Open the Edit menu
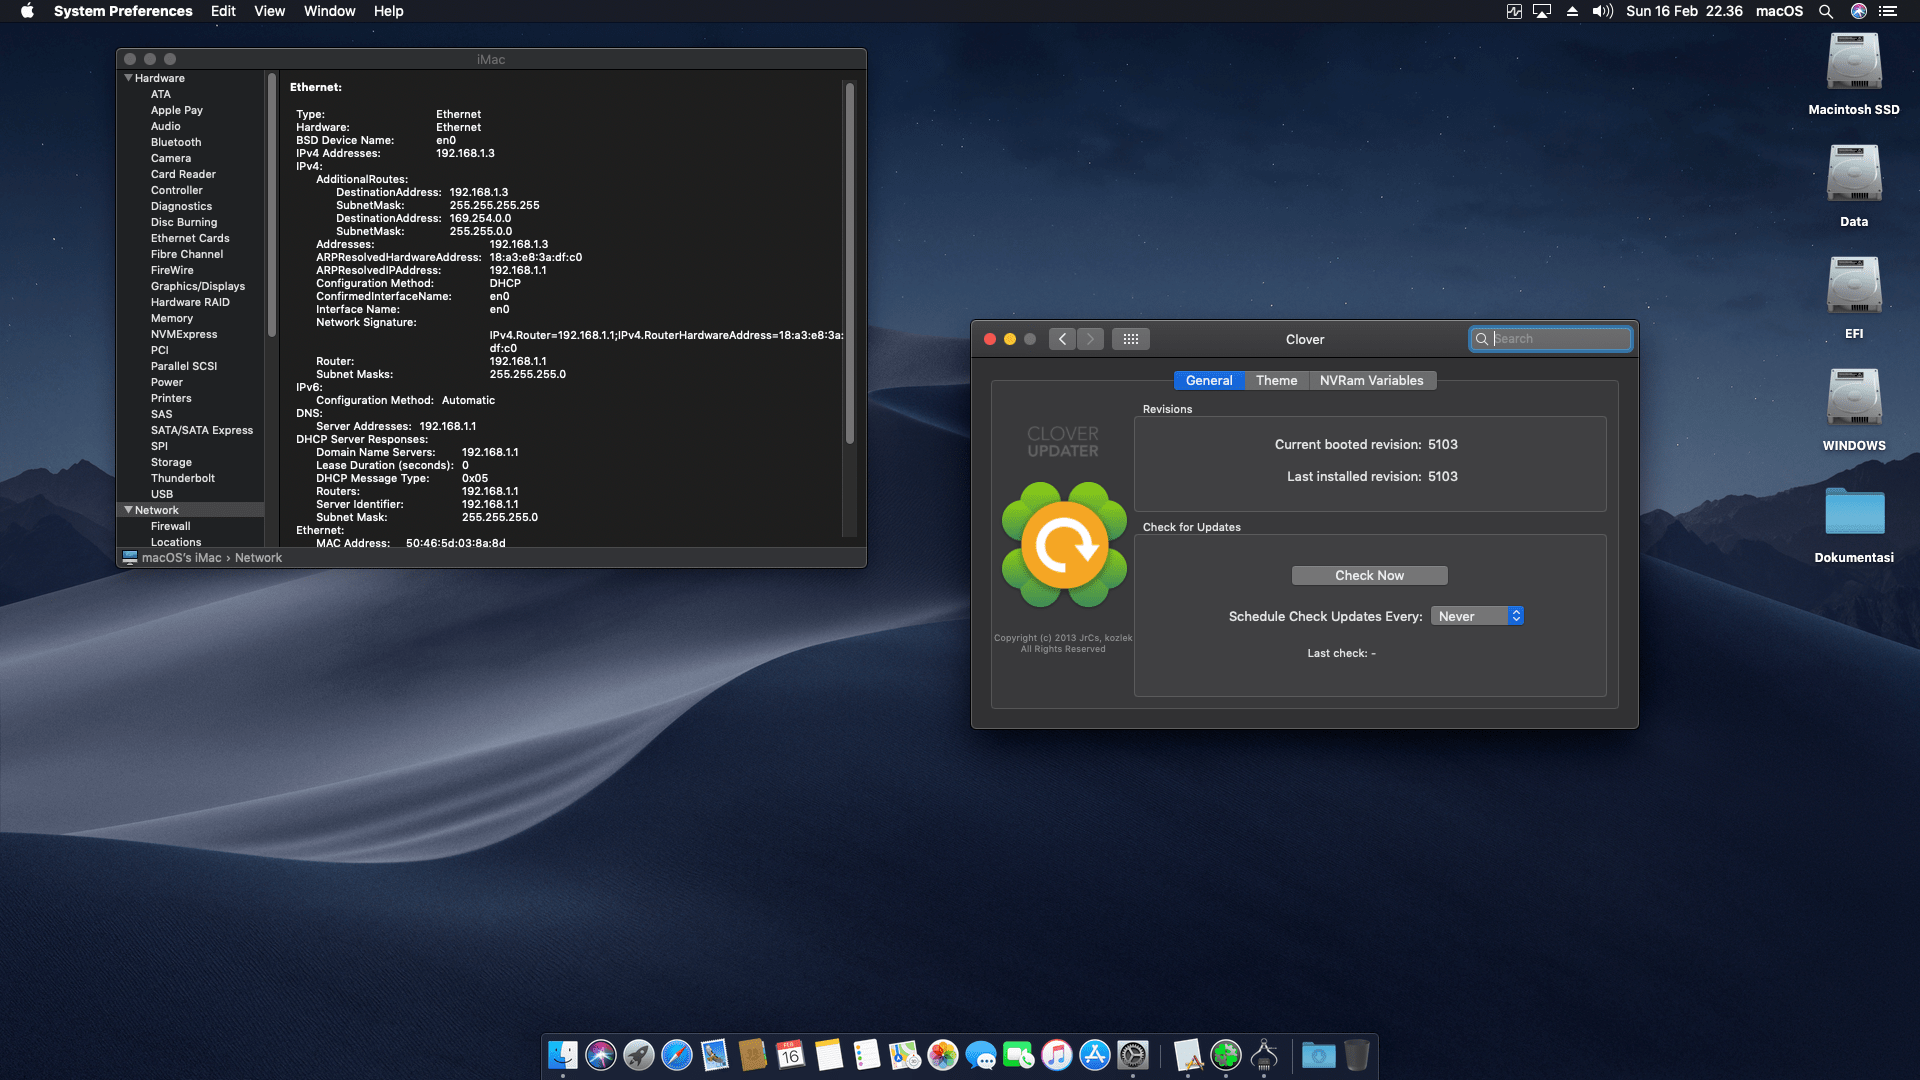 pyautogui.click(x=223, y=11)
